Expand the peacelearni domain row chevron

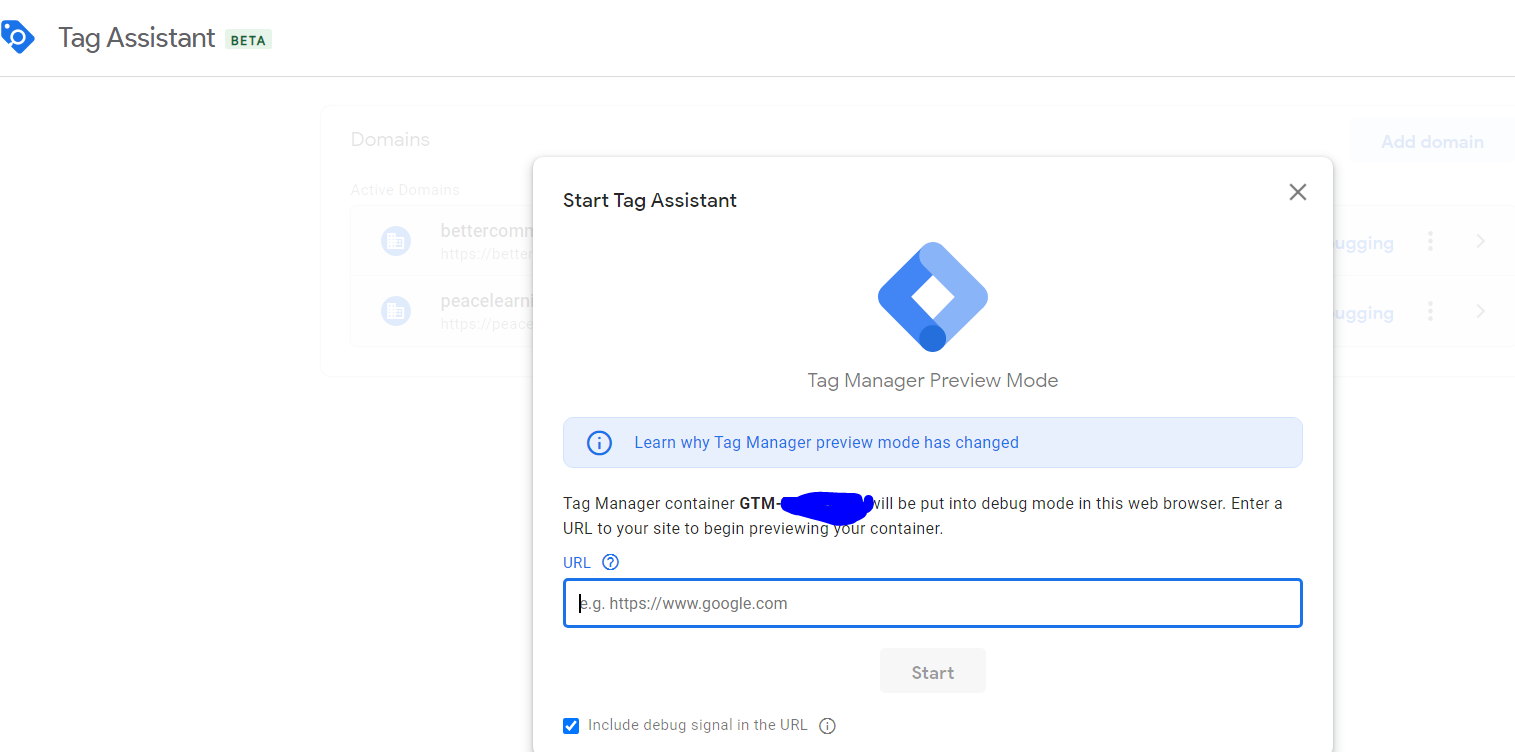1481,311
